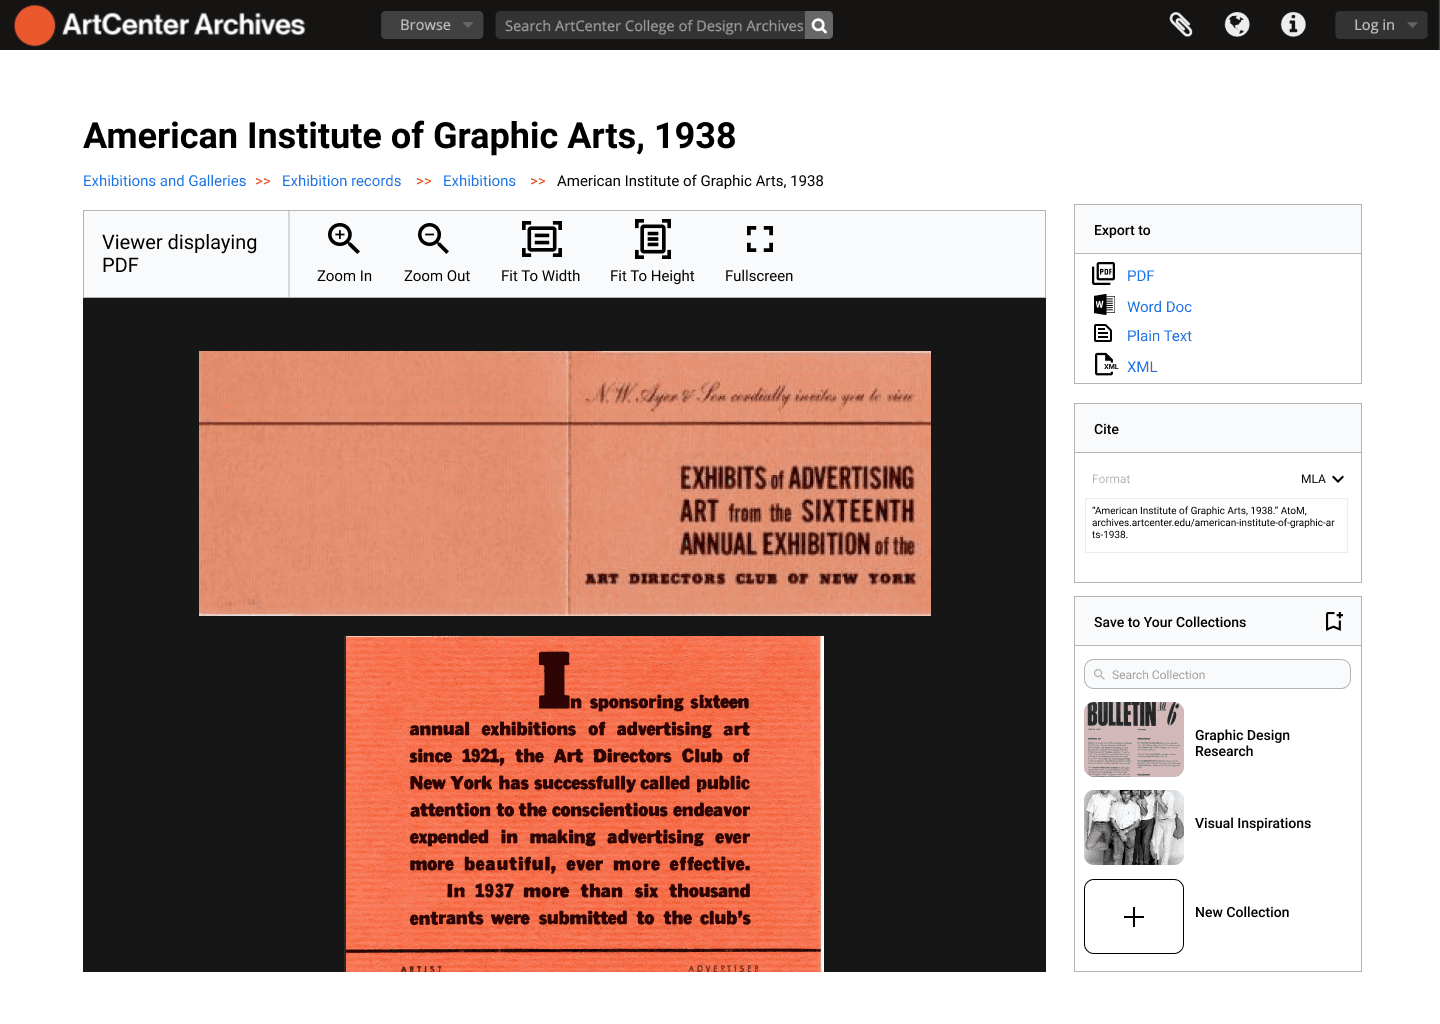The height and width of the screenshot is (1024, 1440).
Task: Click the PDF file export icon
Action: (1104, 273)
